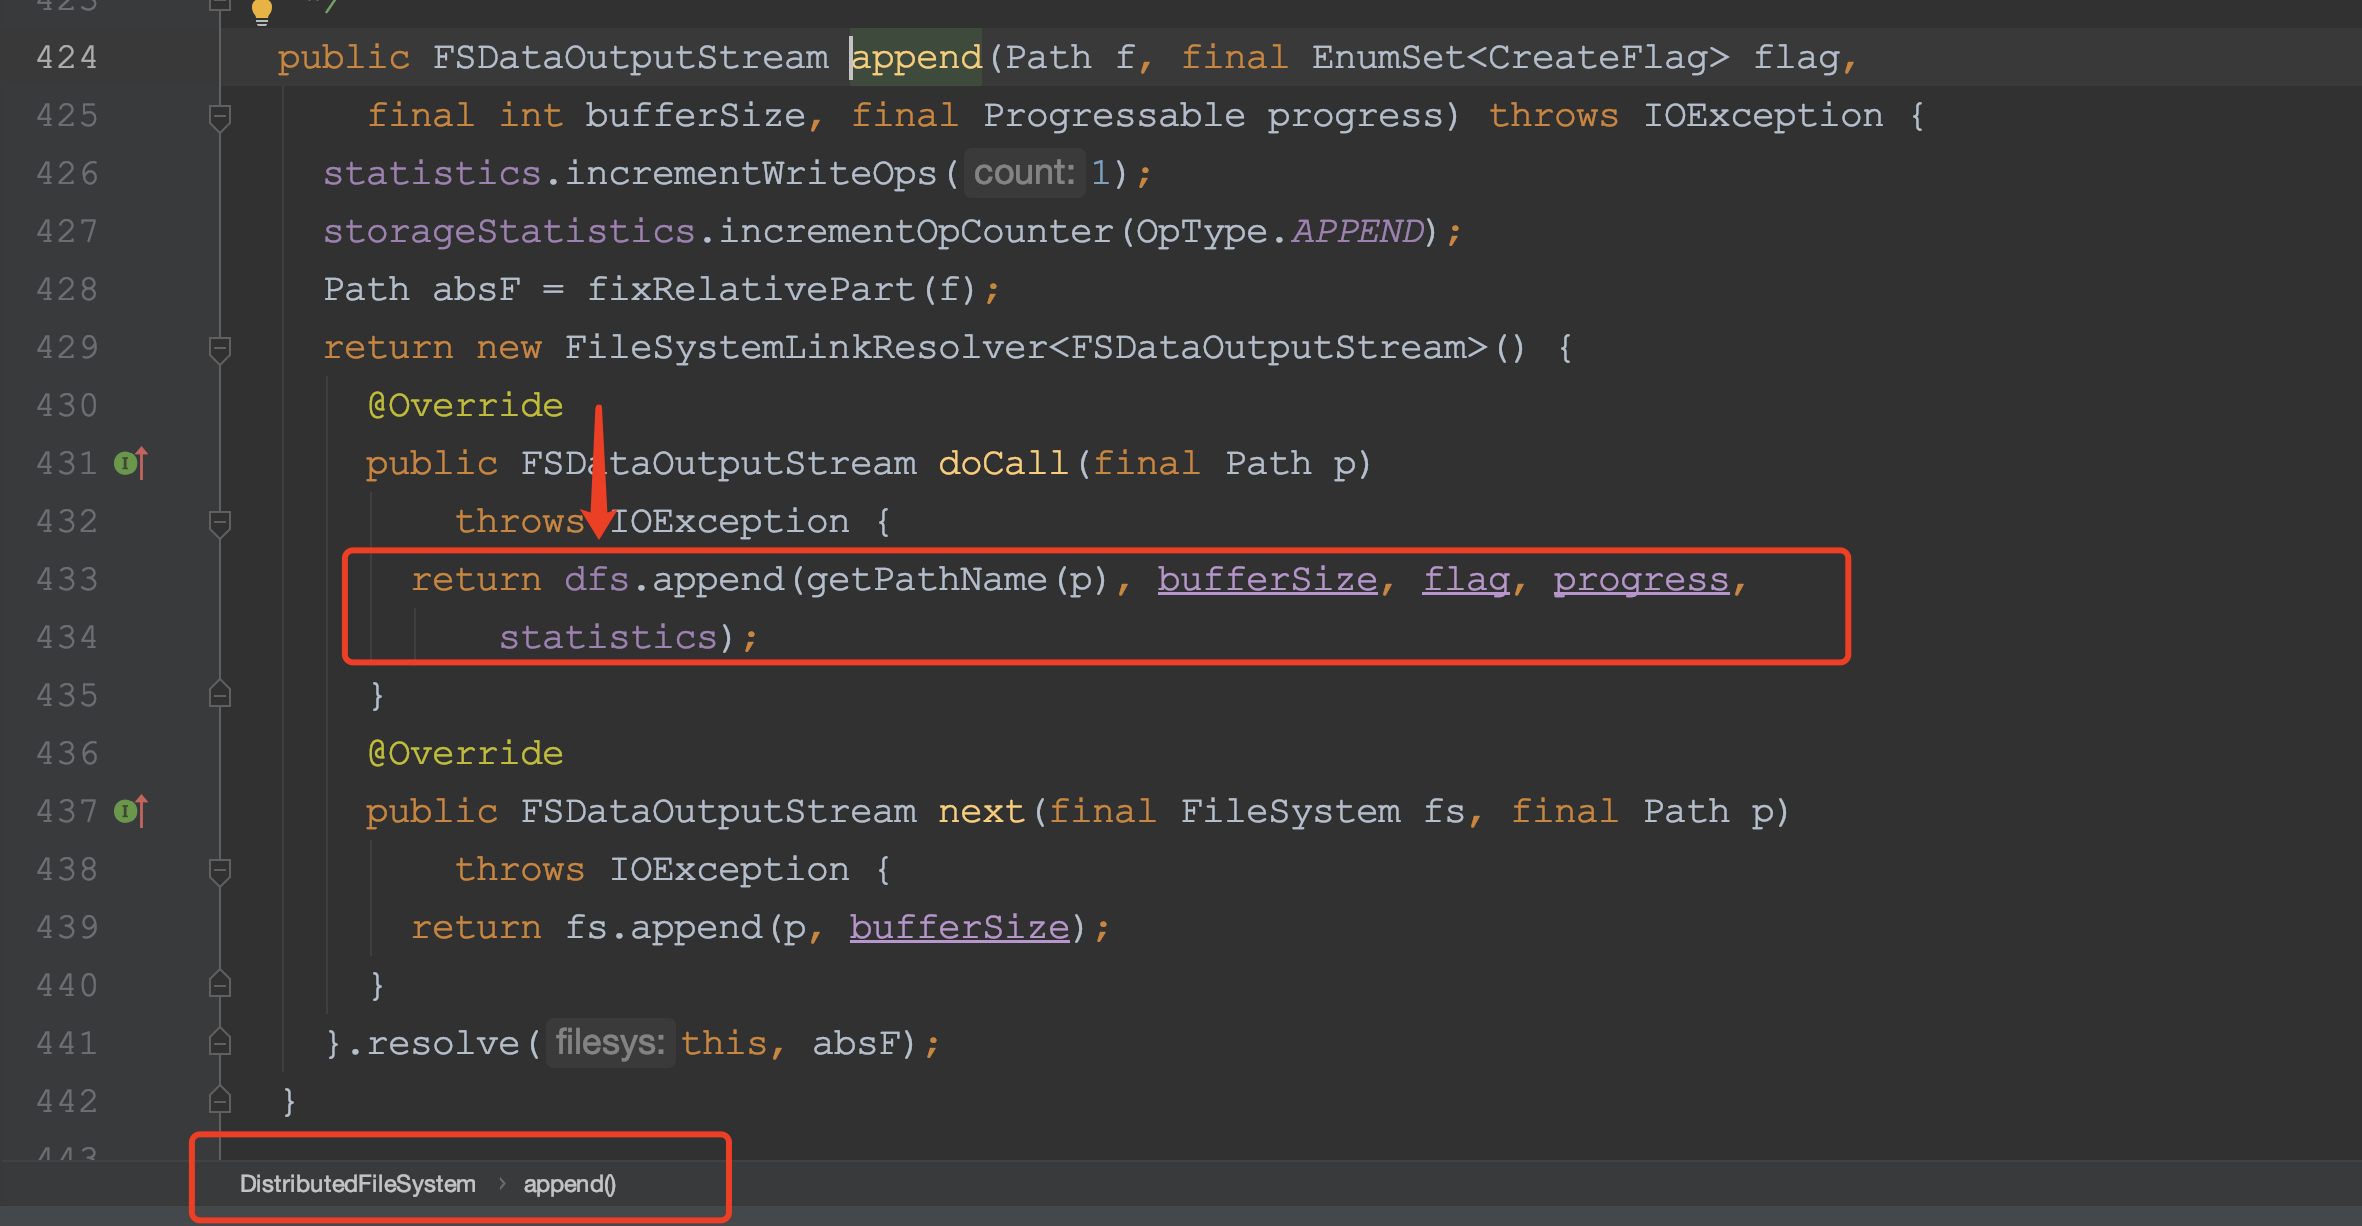Collapse the next method body on line 438
Screen dimensions: 2362x1226
pyautogui.click(x=219, y=869)
